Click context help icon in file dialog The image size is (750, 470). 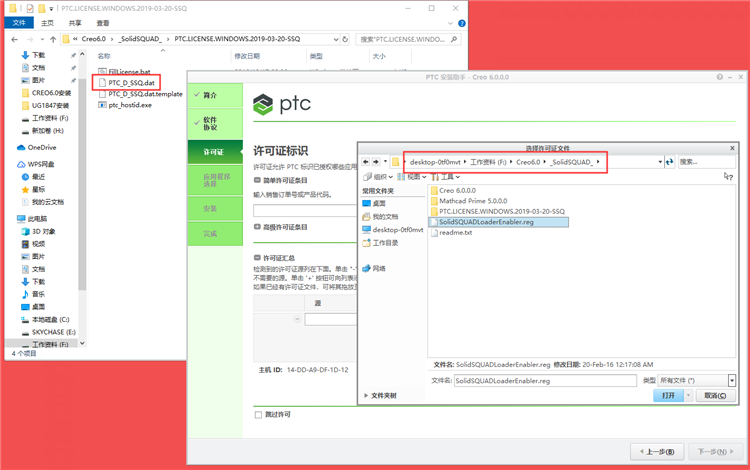[x=728, y=176]
